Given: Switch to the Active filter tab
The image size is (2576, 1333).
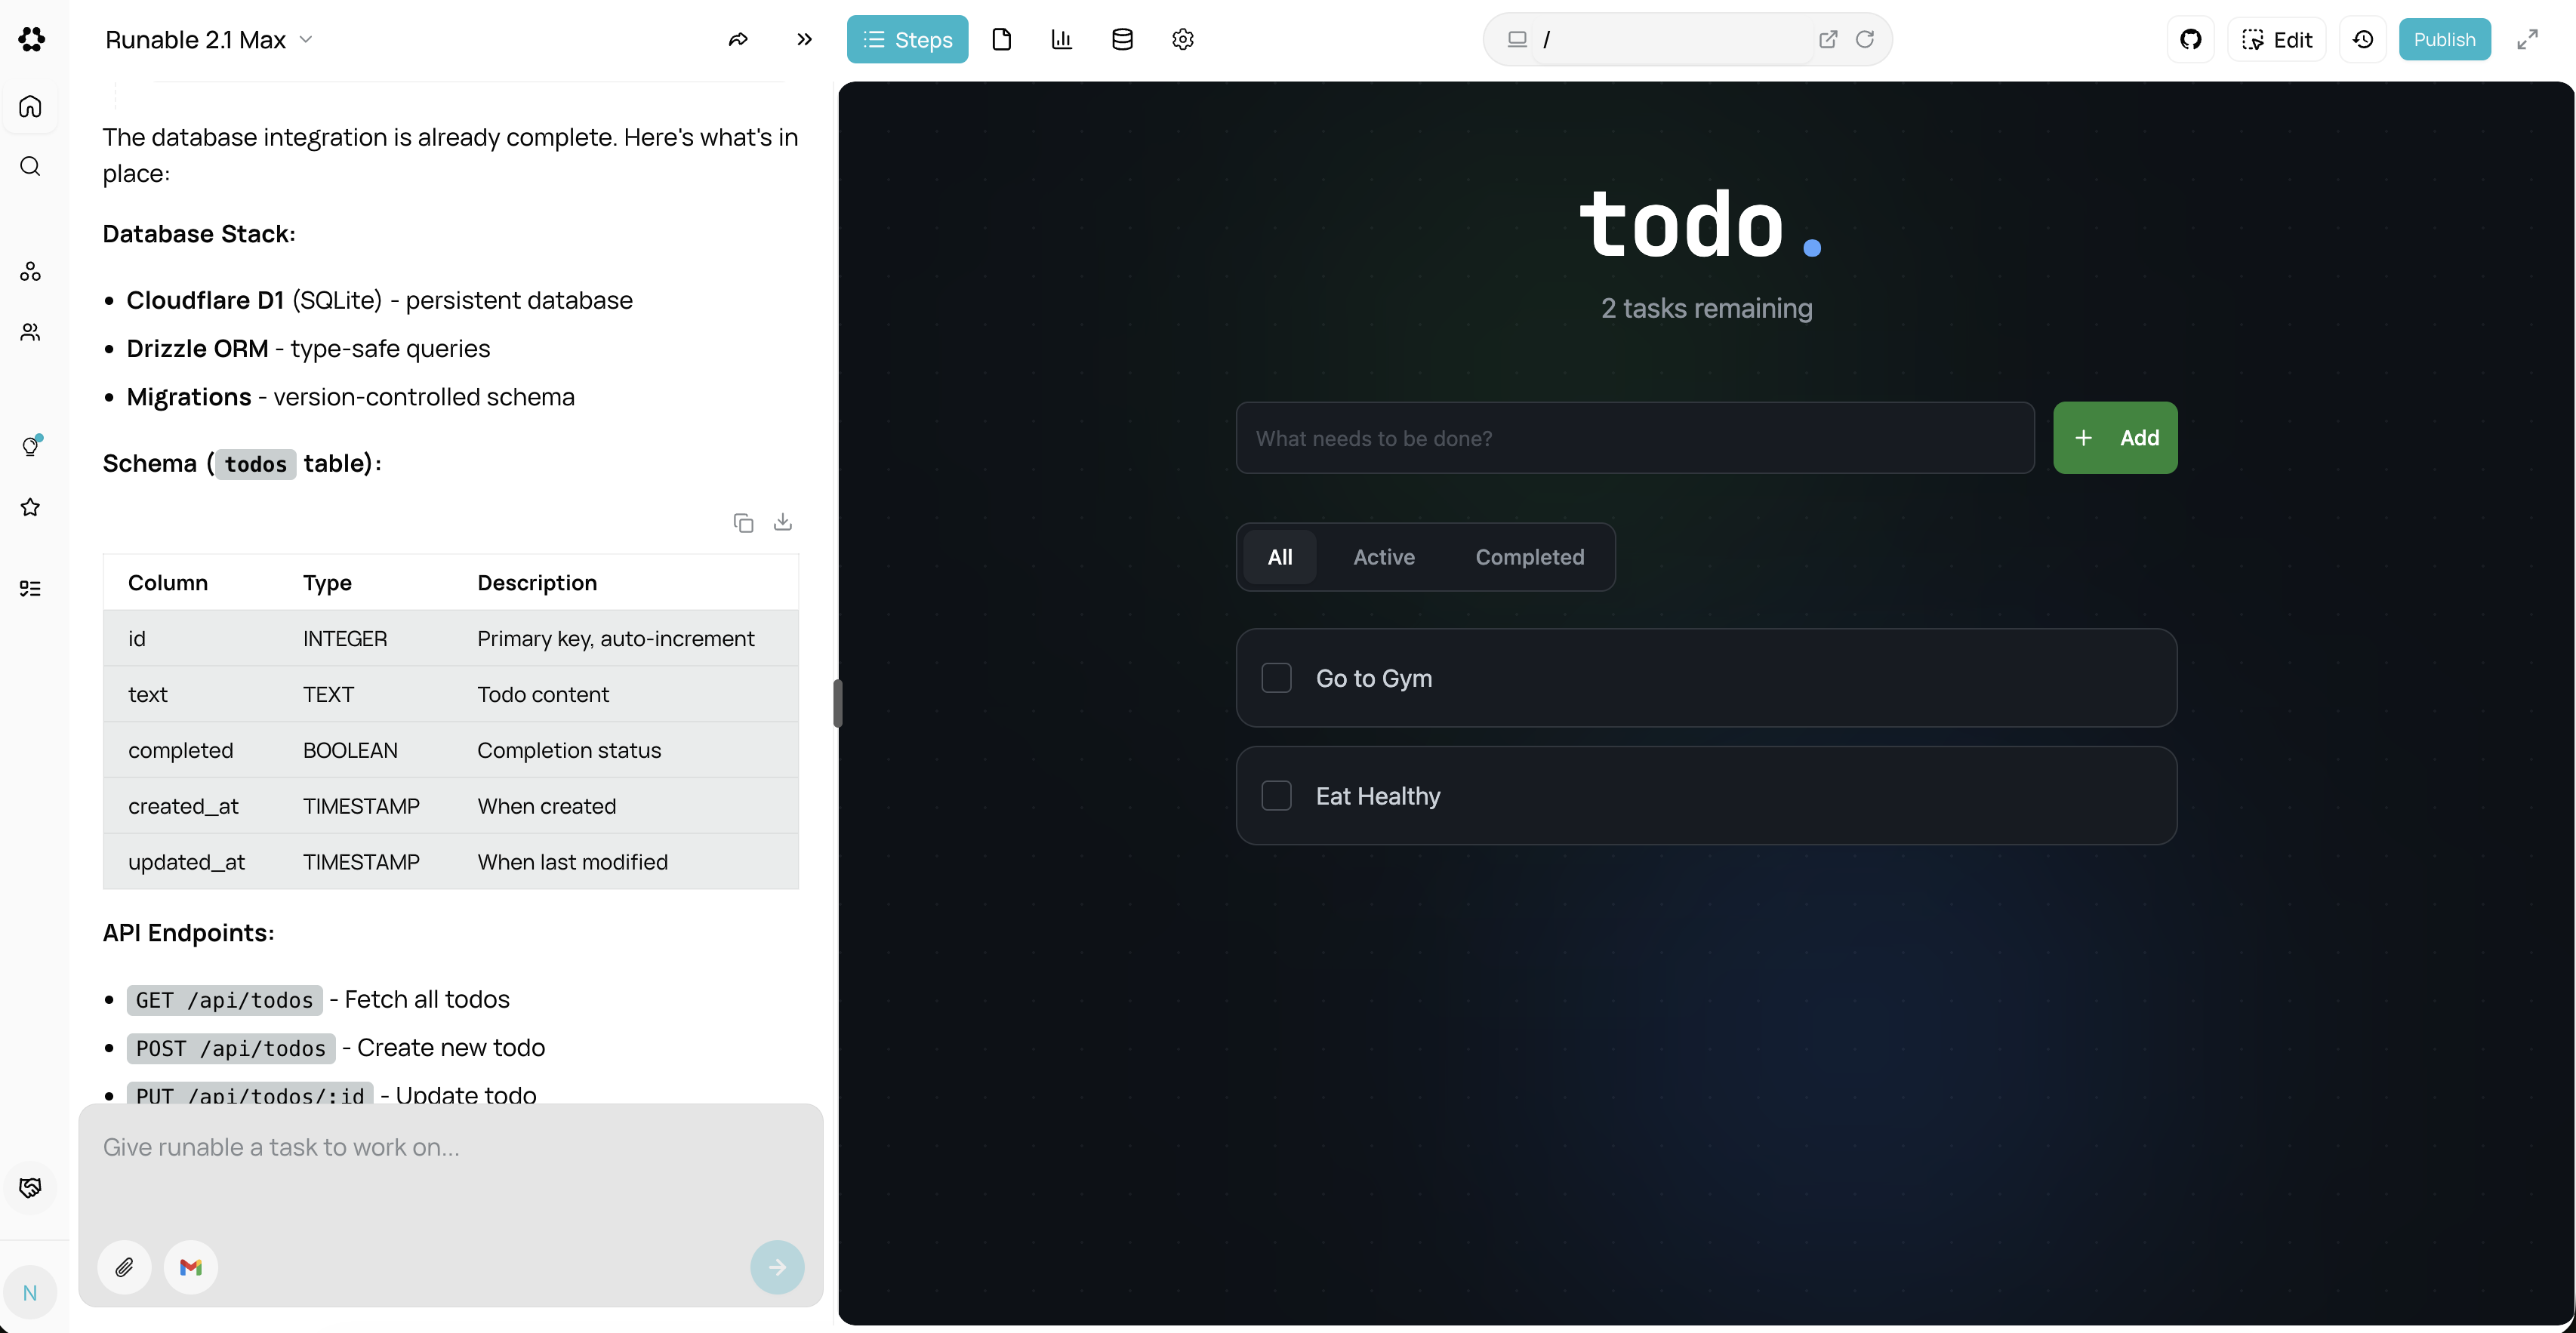Looking at the screenshot, I should 1383,557.
